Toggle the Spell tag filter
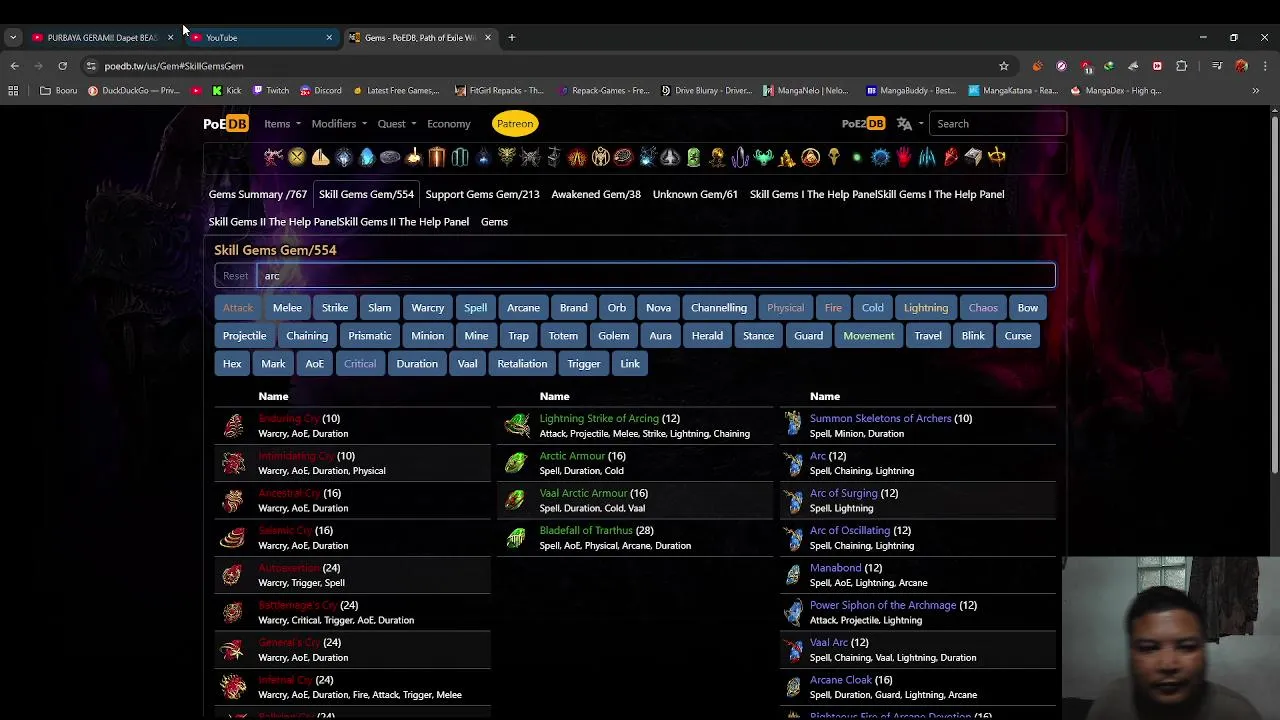Image resolution: width=1280 pixels, height=720 pixels. [475, 308]
